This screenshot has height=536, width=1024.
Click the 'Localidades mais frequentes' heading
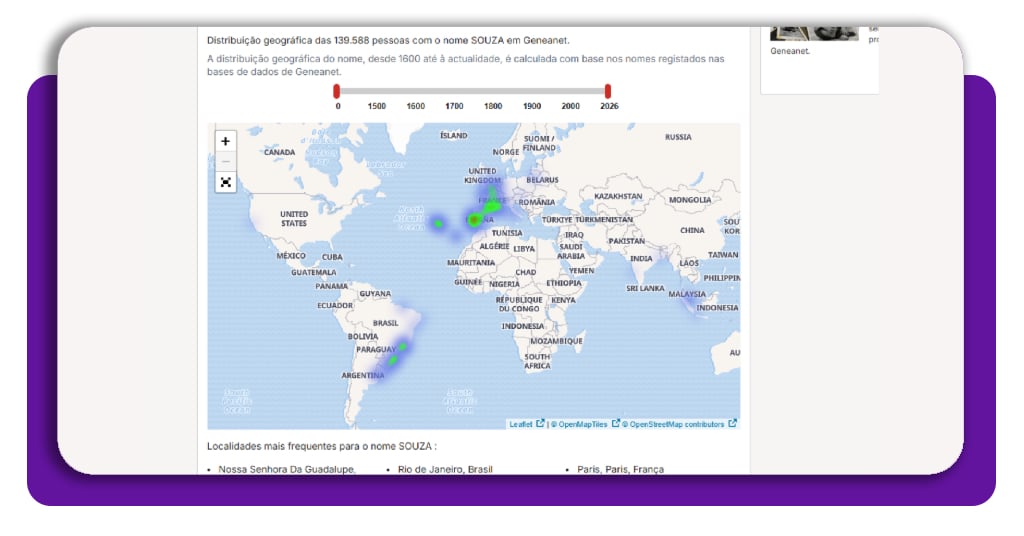coord(322,447)
